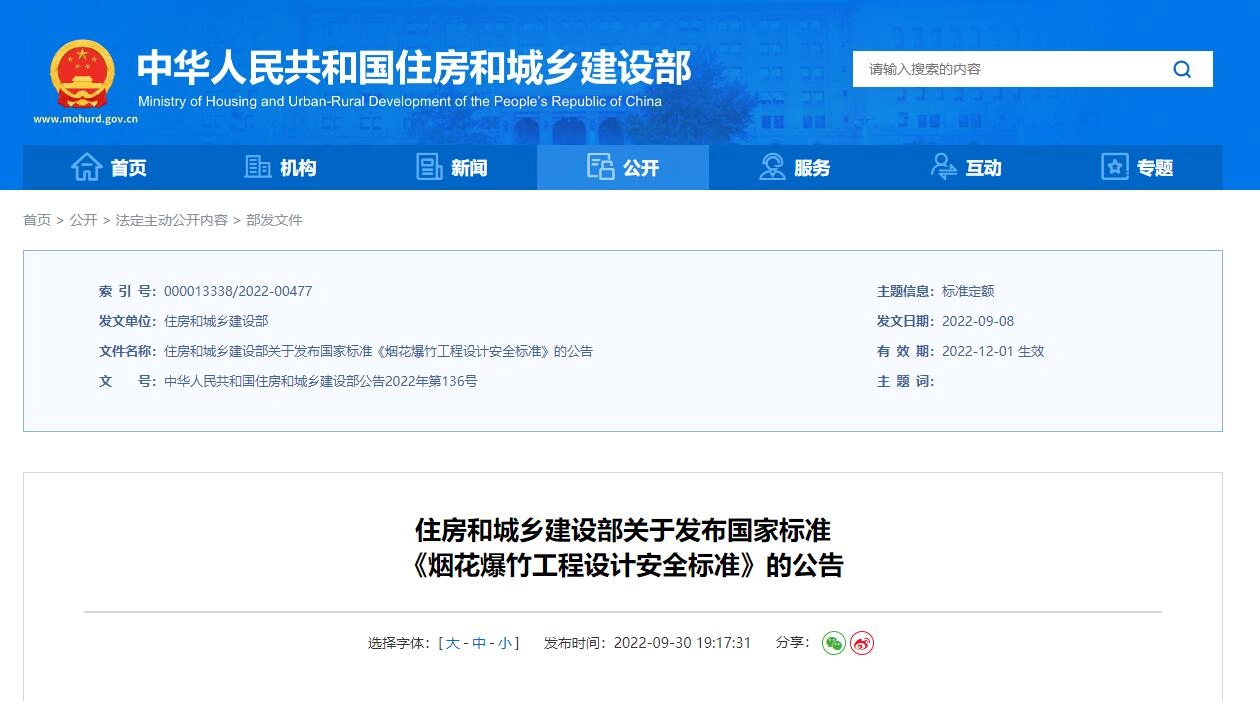1260x701 pixels.
Task: Share the article via WeChat icon
Action: point(834,643)
